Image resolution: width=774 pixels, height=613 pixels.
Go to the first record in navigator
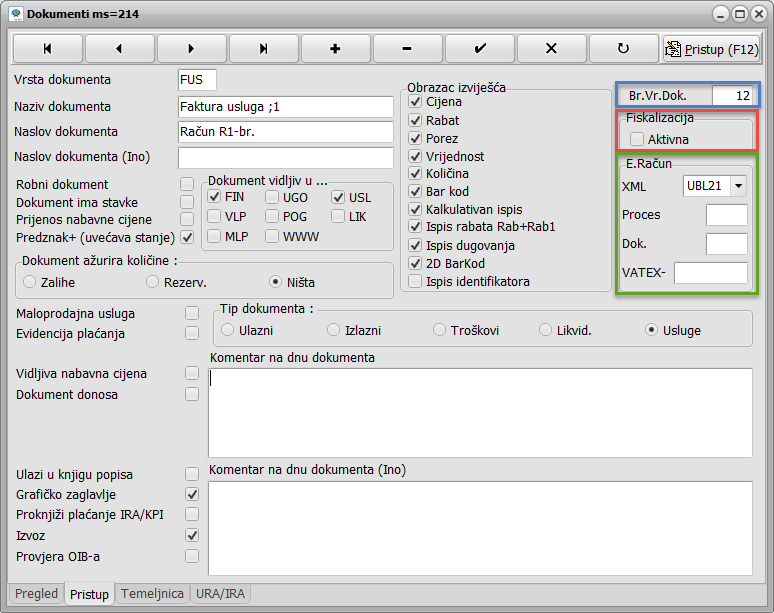[x=47, y=48]
